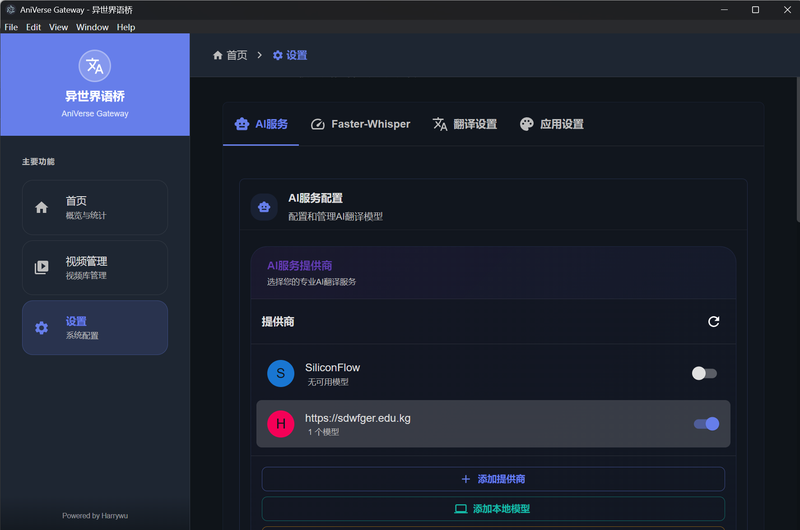Click the 添加提供商 button

pos(493,479)
